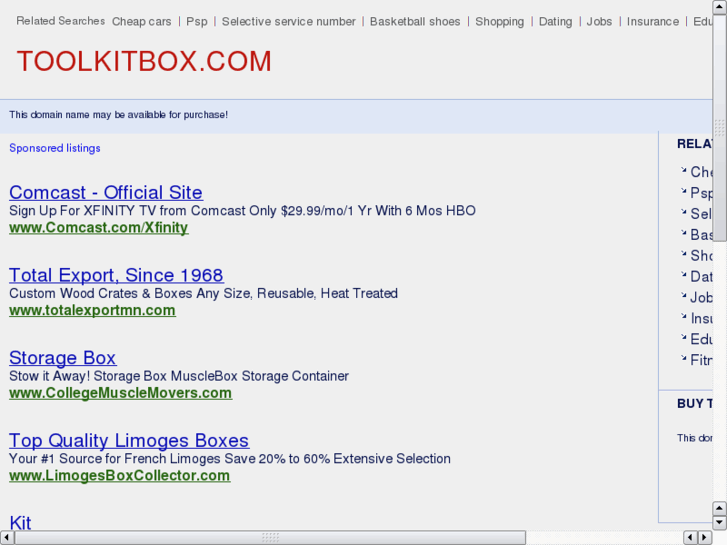Click sidebar arrow bullet beside 'Sho'
Viewport: 727px width, 545px height.
[x=683, y=254]
